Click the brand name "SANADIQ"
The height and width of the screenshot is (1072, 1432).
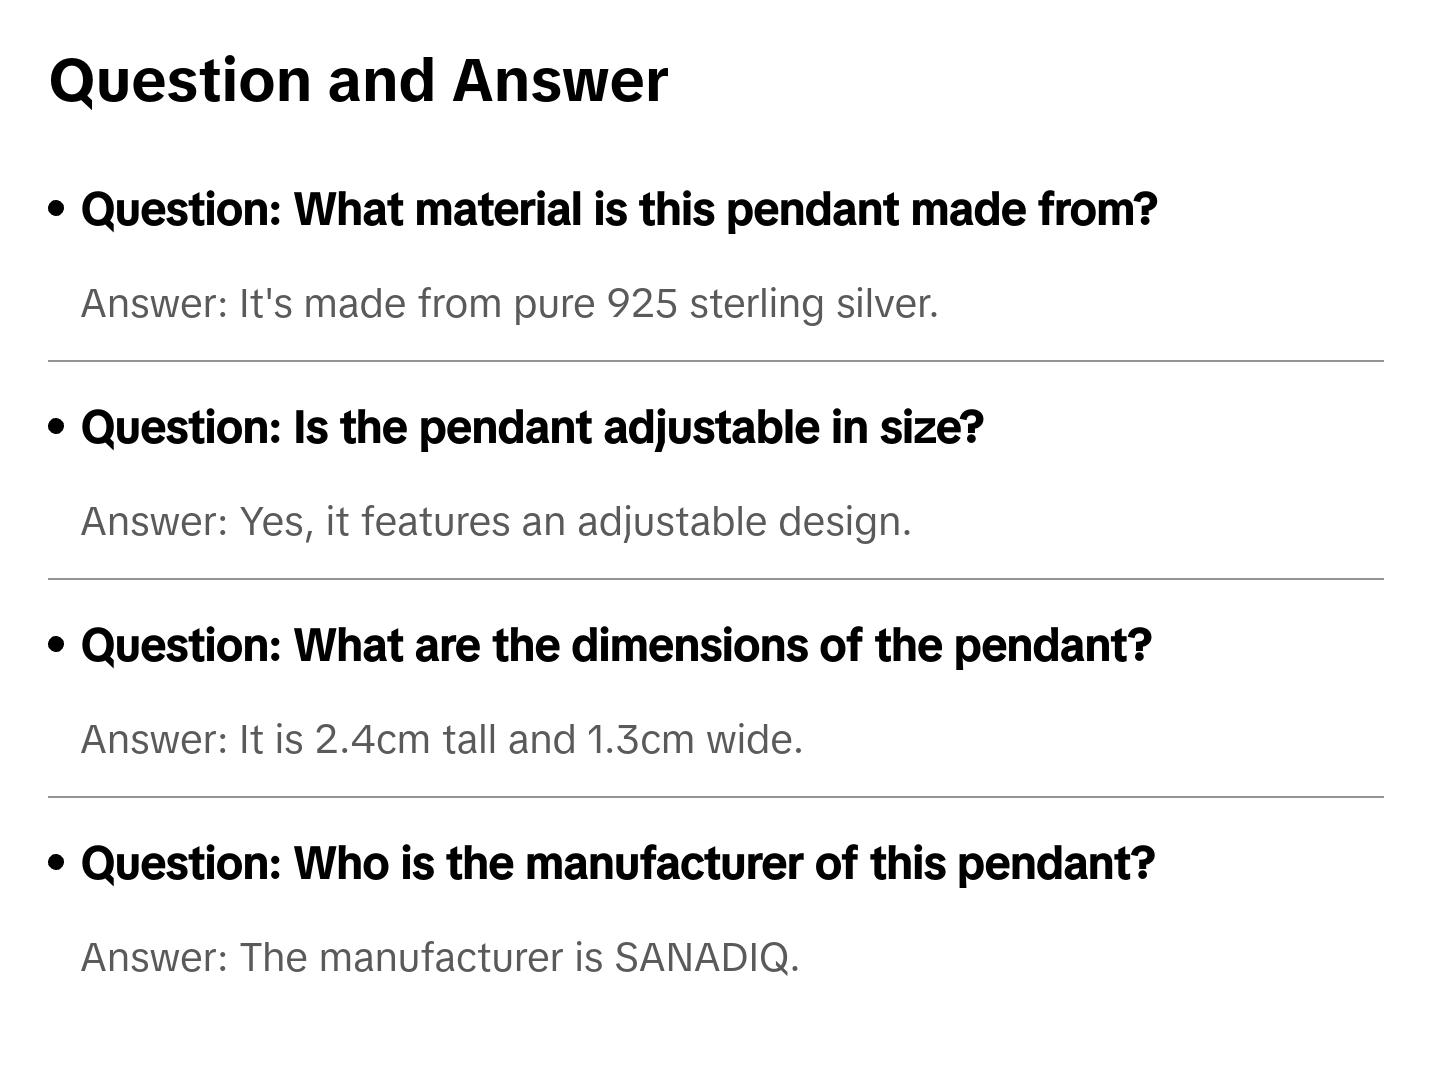(702, 958)
